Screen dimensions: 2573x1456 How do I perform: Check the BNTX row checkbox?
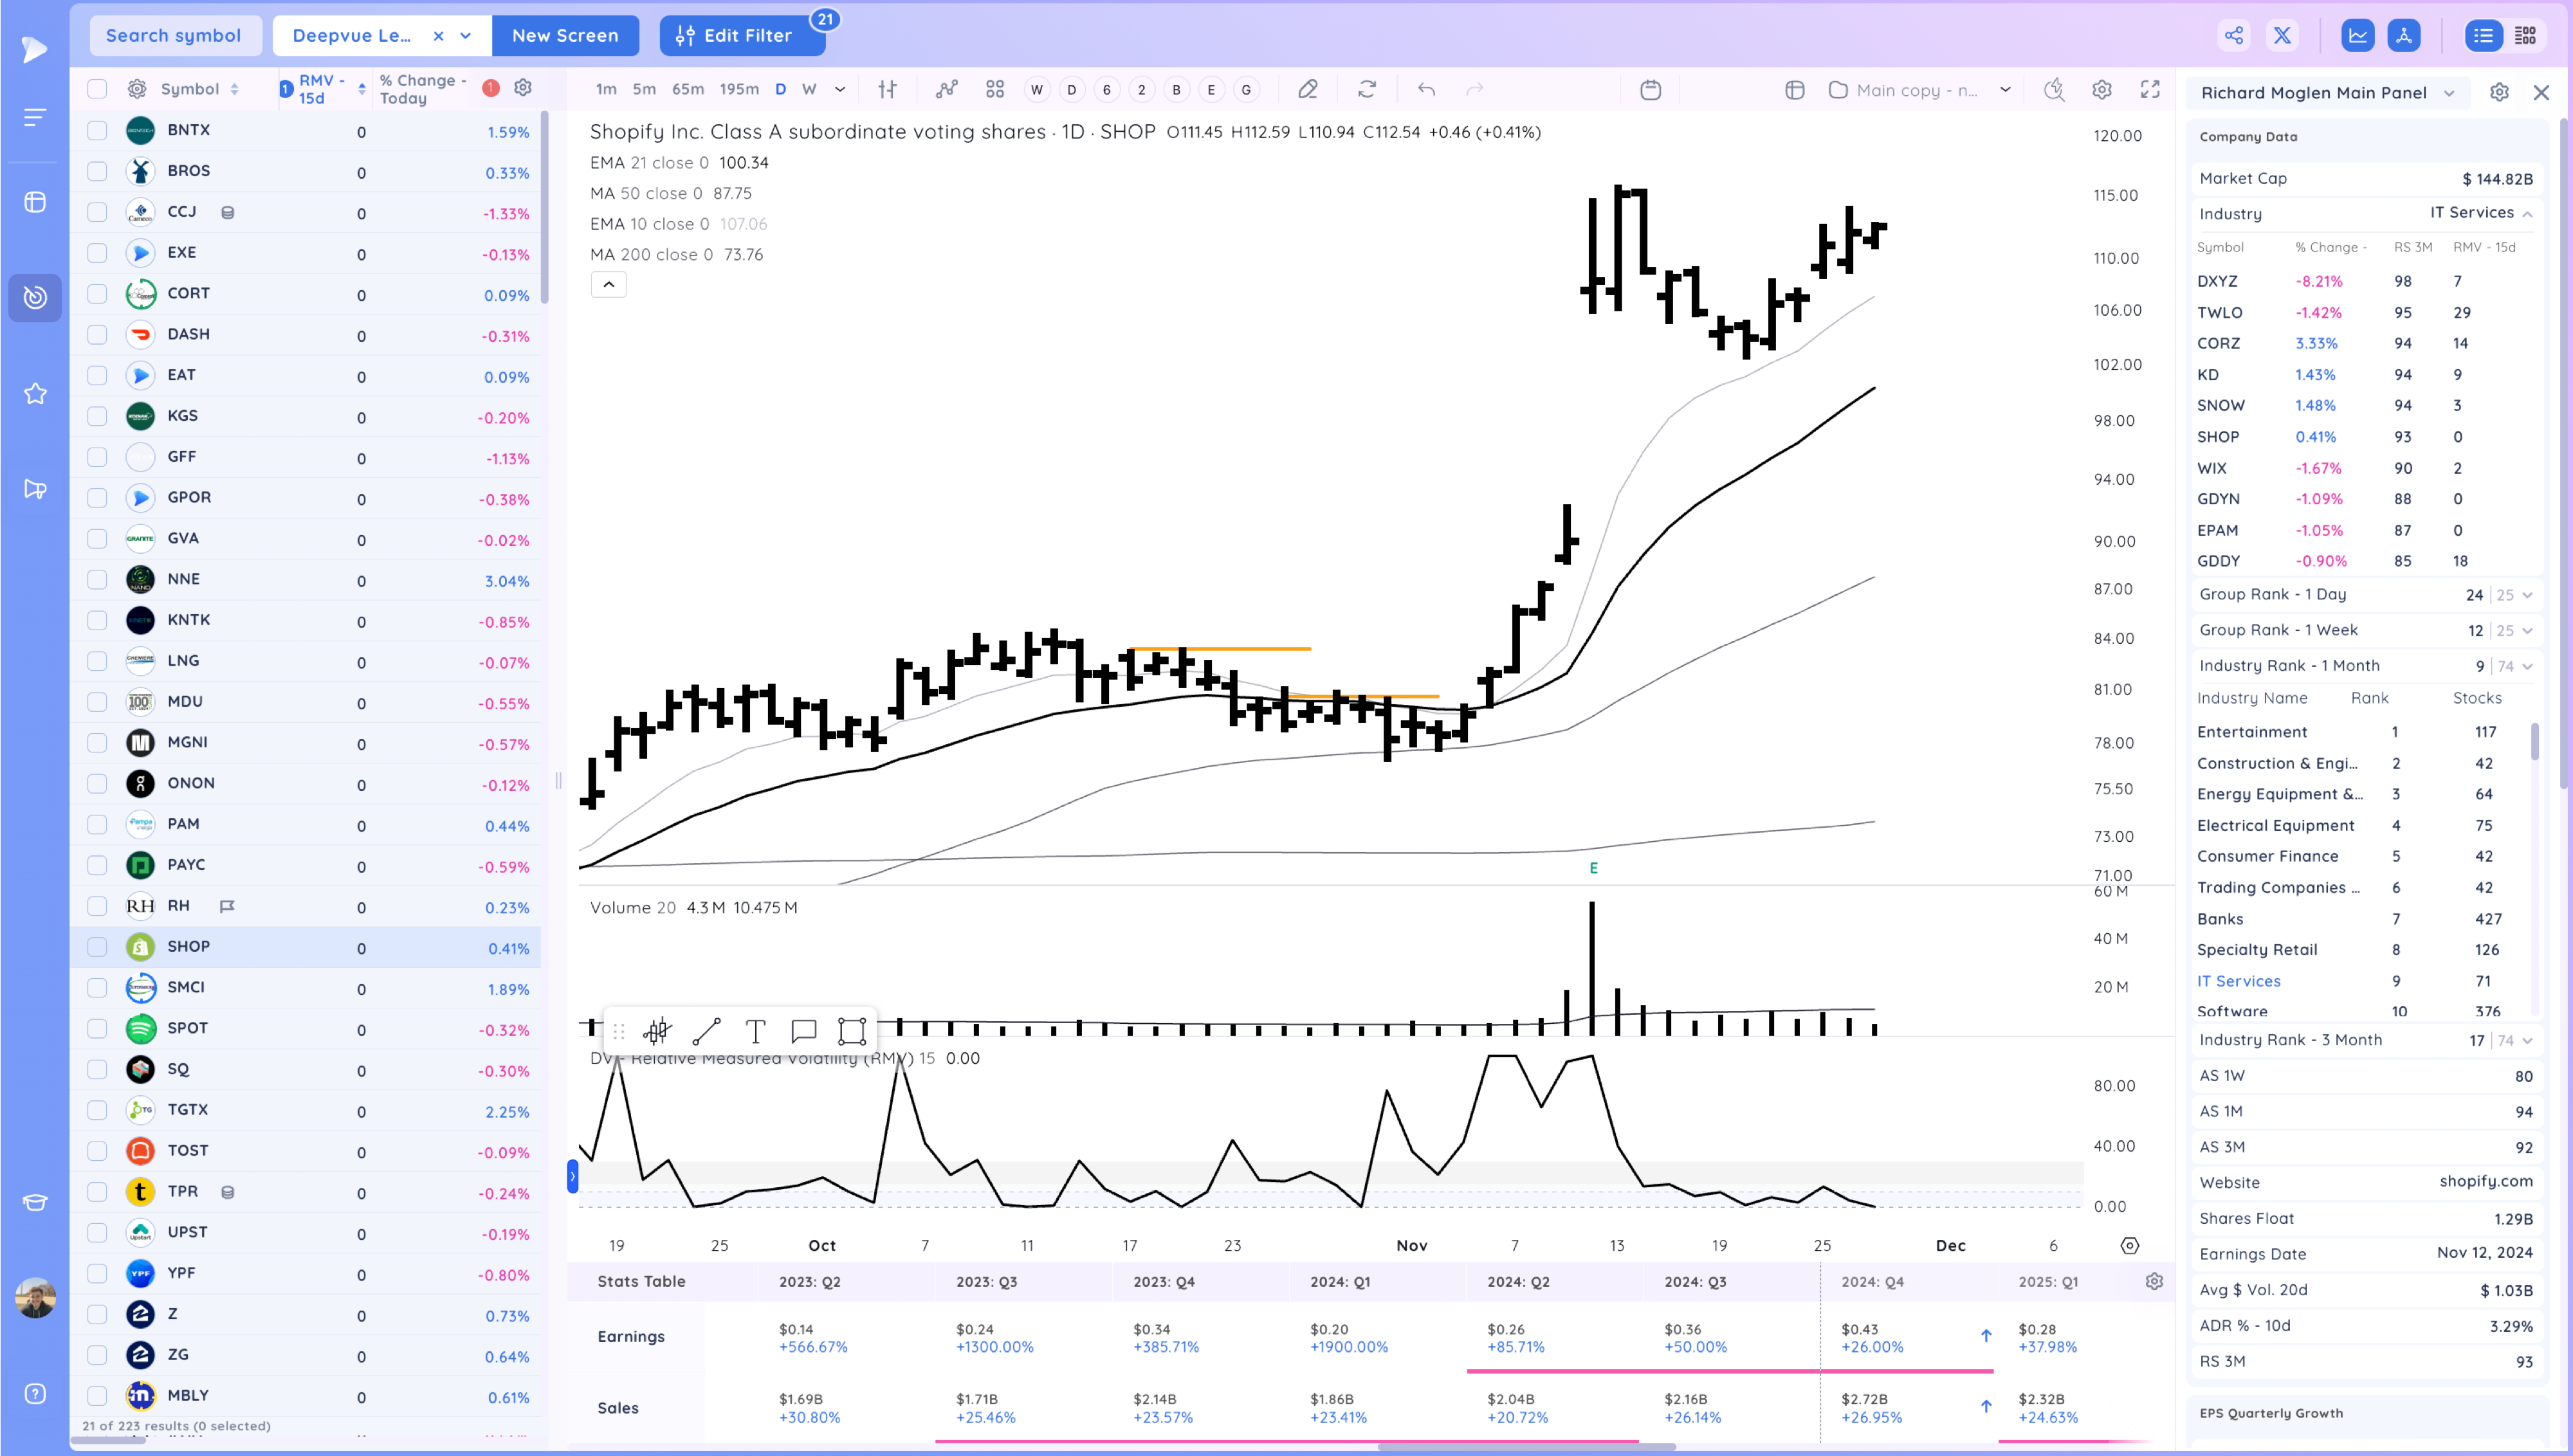coord(97,130)
